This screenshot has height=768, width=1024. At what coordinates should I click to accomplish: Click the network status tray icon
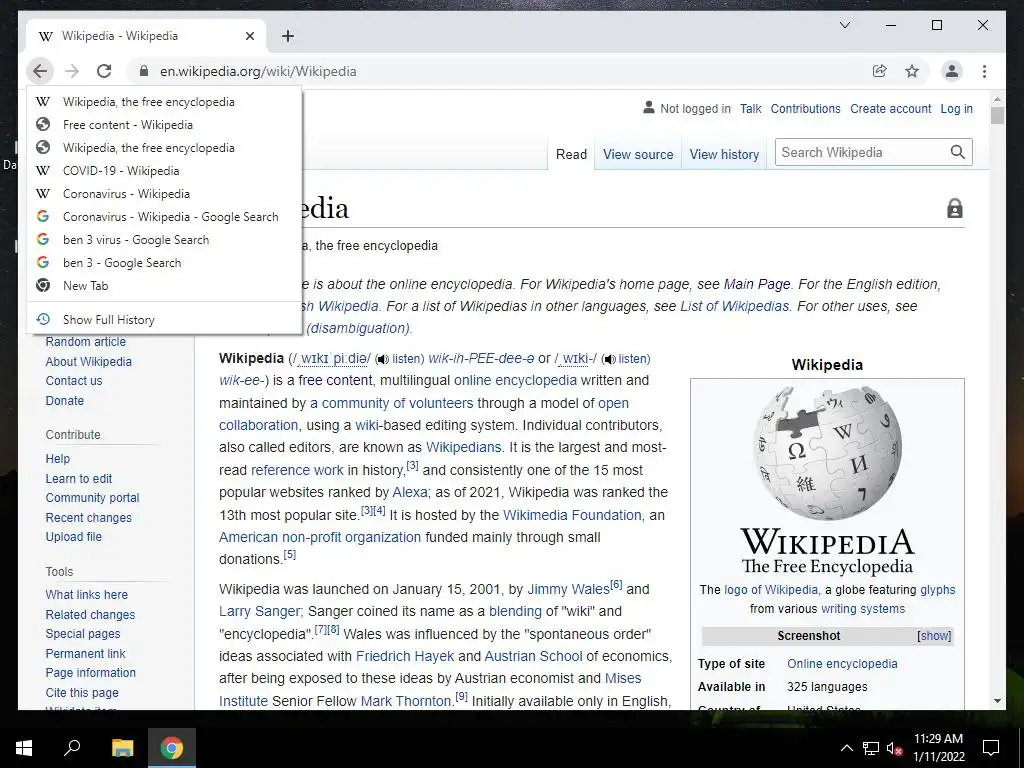pyautogui.click(x=871, y=748)
